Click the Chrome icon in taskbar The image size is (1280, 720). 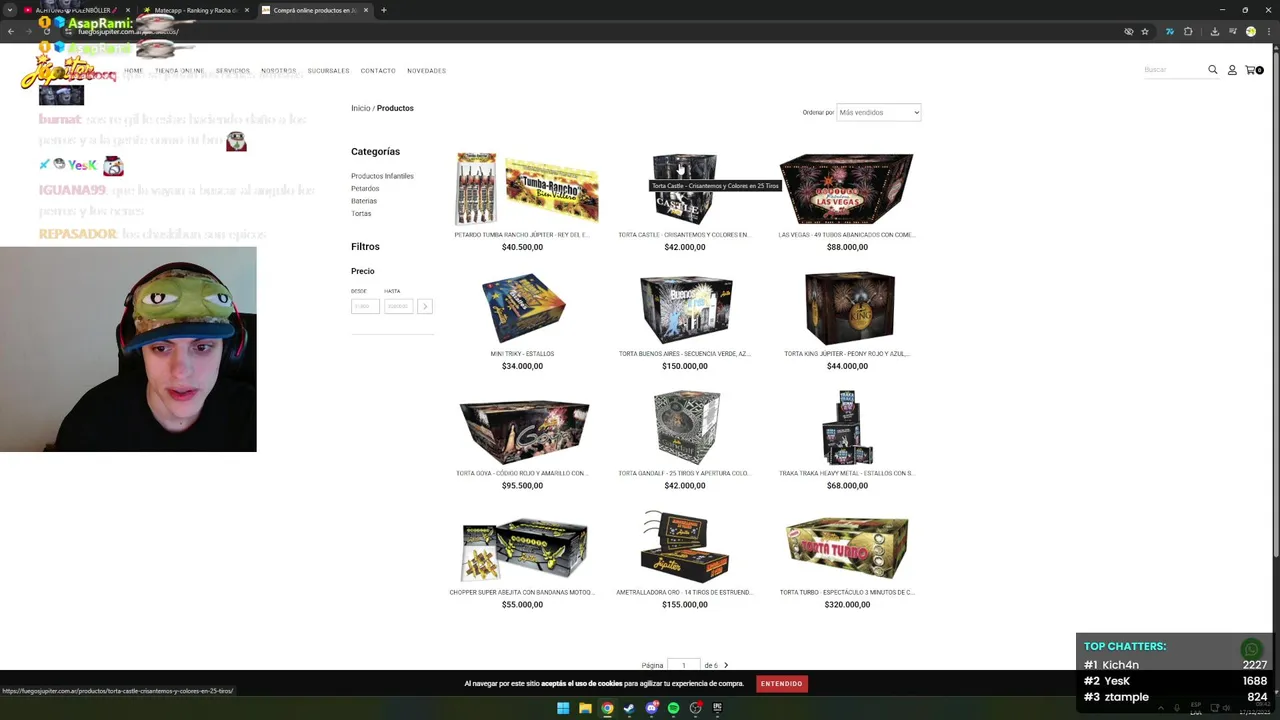coord(607,708)
